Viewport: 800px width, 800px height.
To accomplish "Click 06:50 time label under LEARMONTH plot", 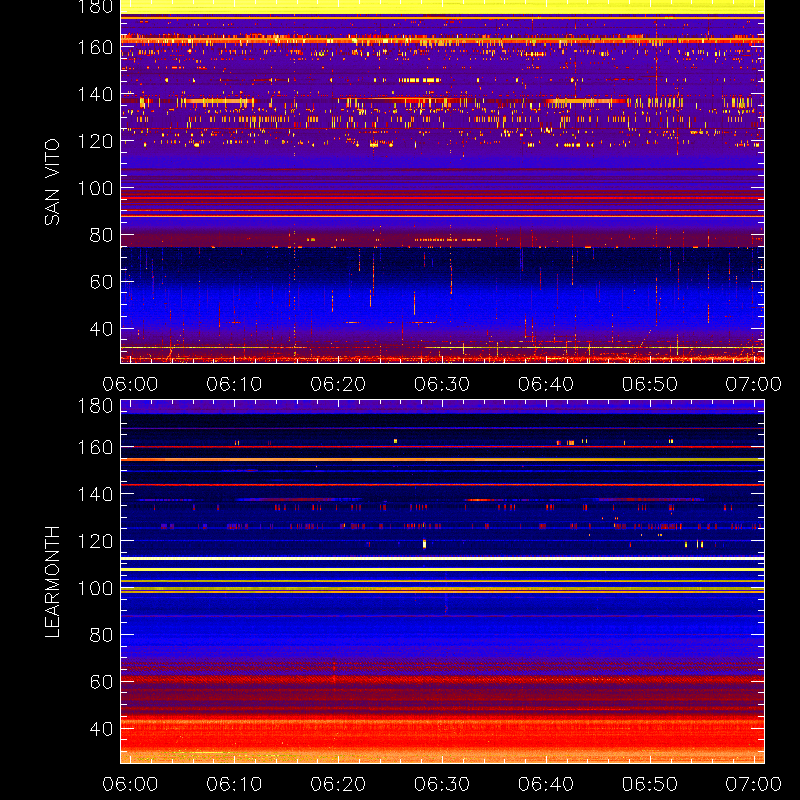I will pos(649,784).
